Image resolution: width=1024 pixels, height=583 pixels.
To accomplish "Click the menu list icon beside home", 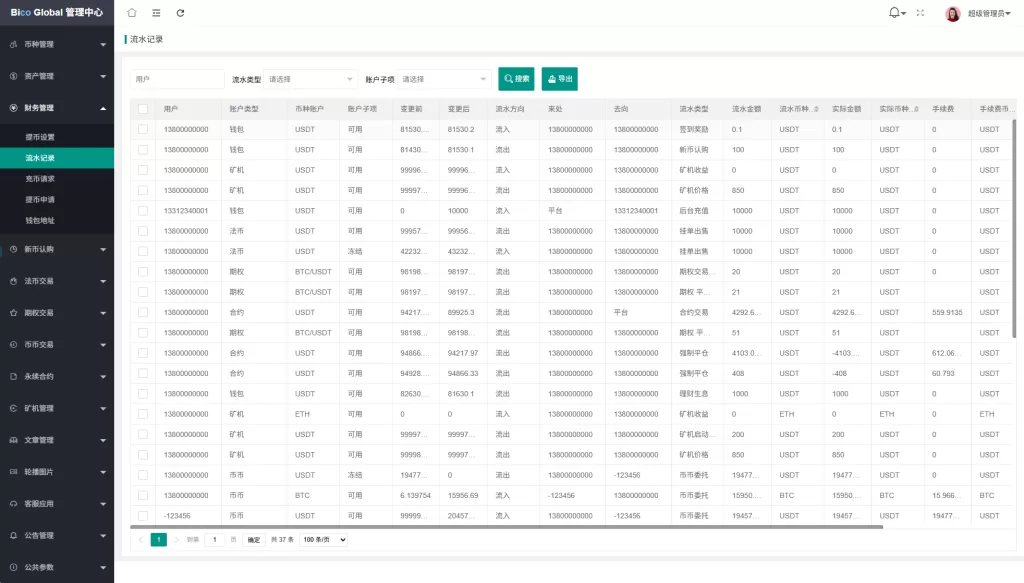I will (x=155, y=12).
